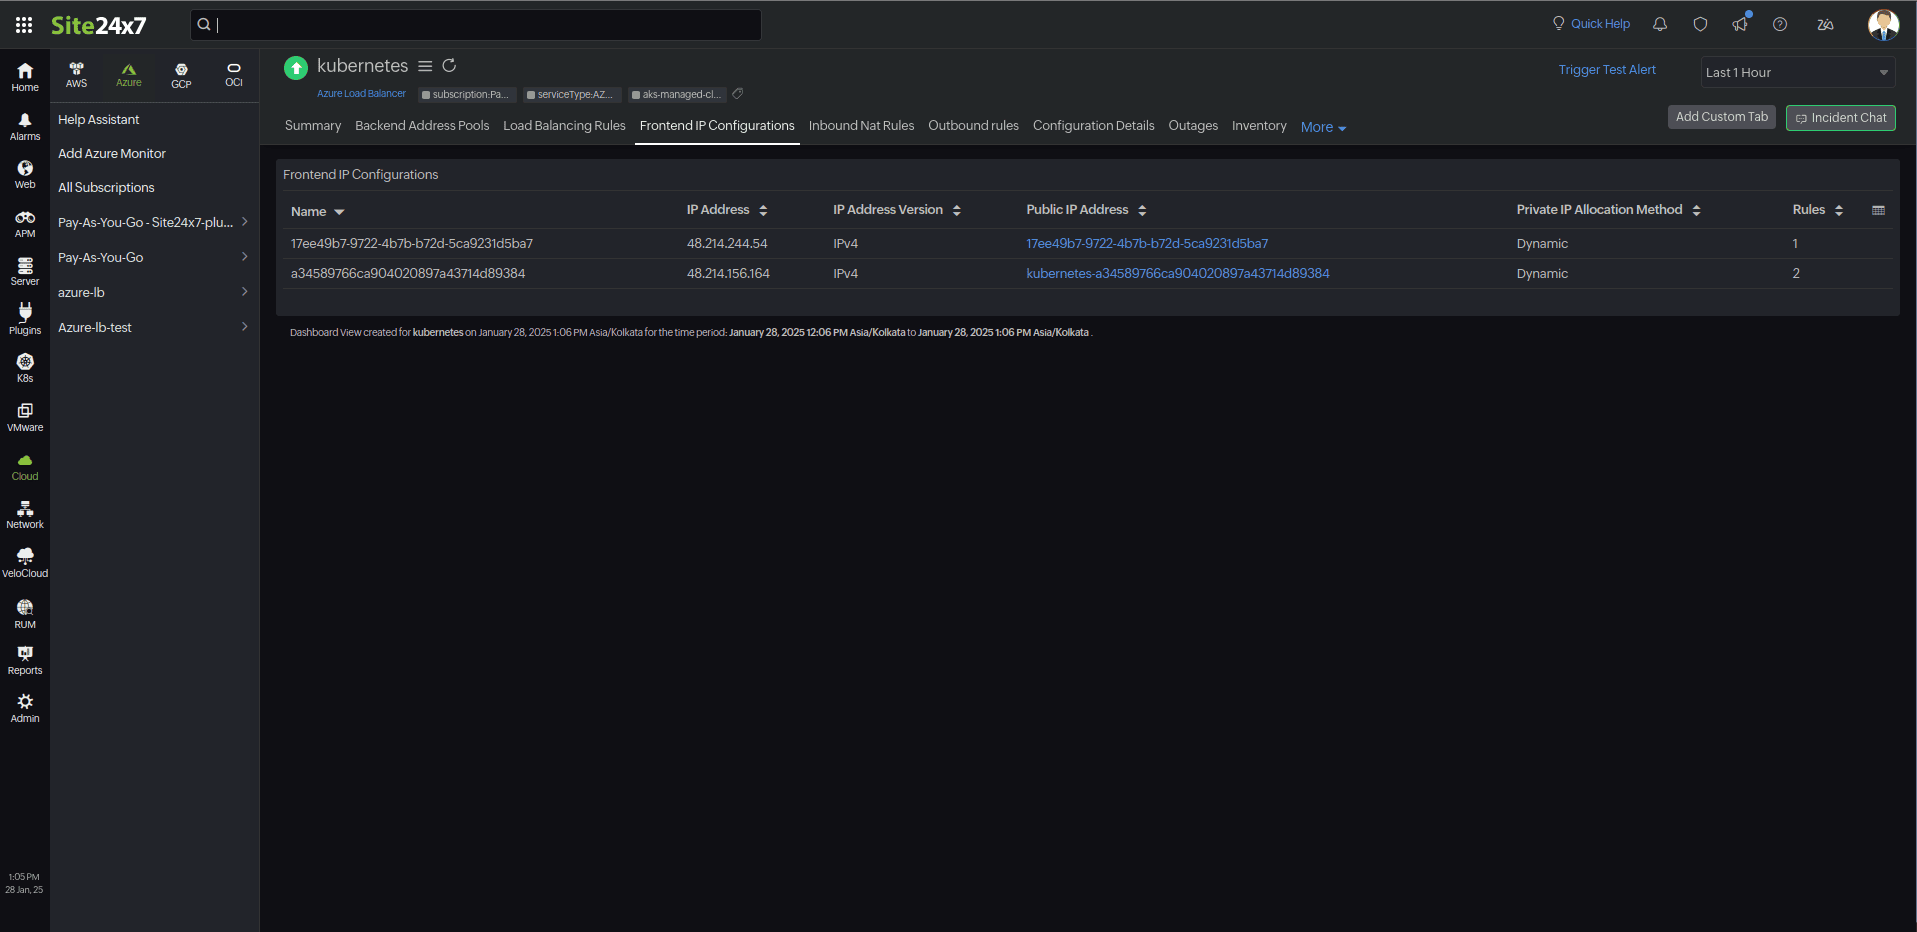Open the AWS monitoring section
The height and width of the screenshot is (932, 1917).
76,74
